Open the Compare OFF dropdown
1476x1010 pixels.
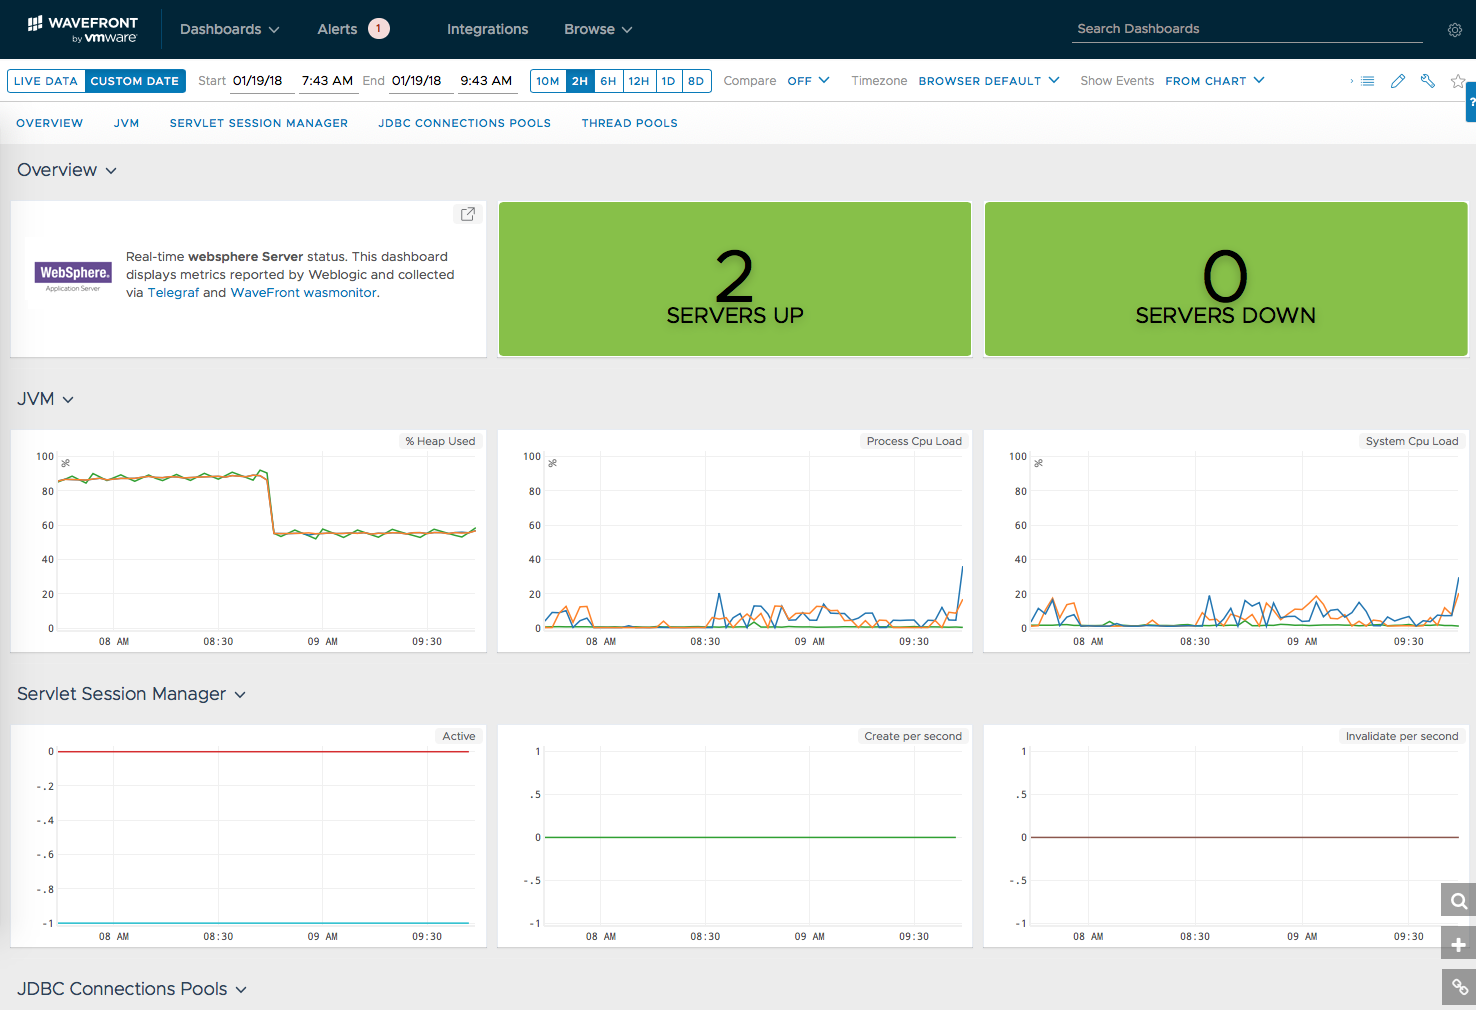point(808,81)
